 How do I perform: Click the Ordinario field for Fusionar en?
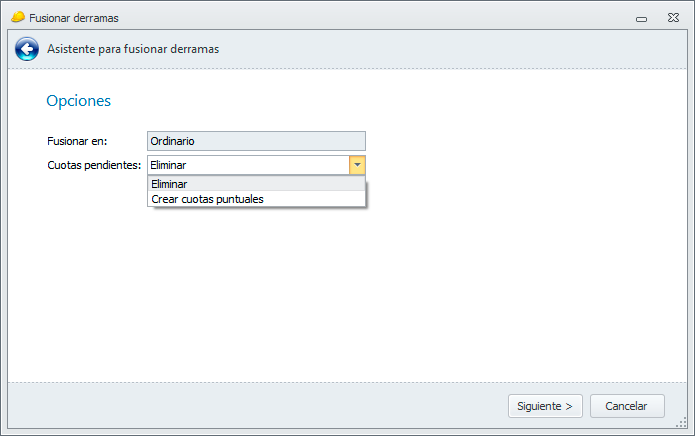256,142
